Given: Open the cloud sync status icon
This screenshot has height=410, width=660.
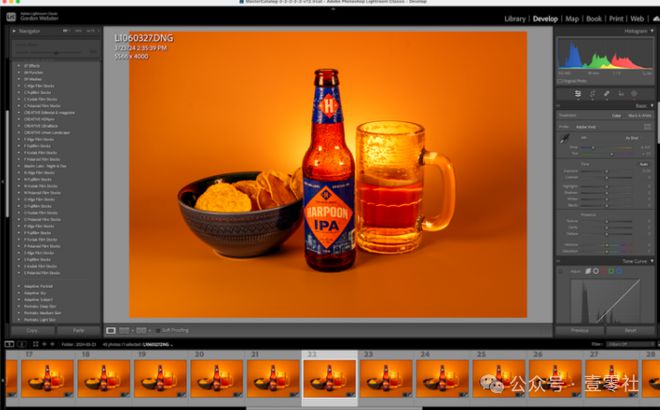Looking at the screenshot, I should [656, 19].
